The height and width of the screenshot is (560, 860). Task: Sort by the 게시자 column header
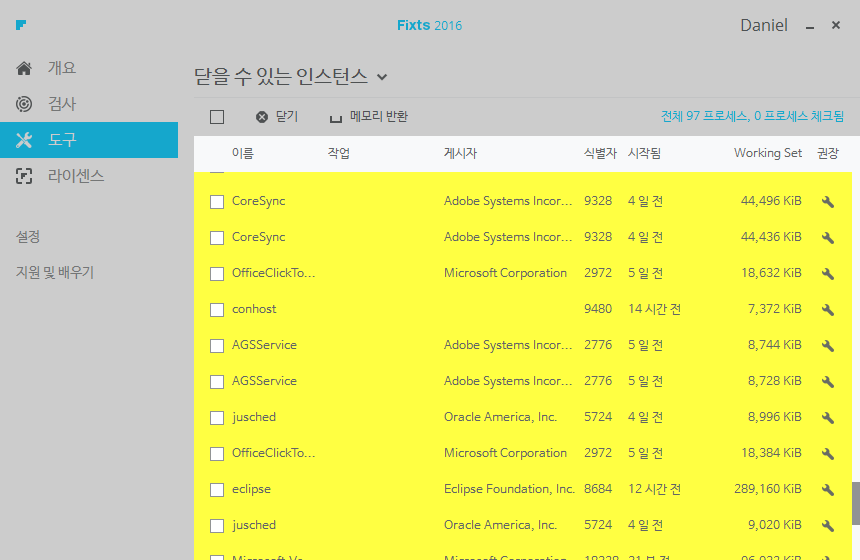[460, 153]
